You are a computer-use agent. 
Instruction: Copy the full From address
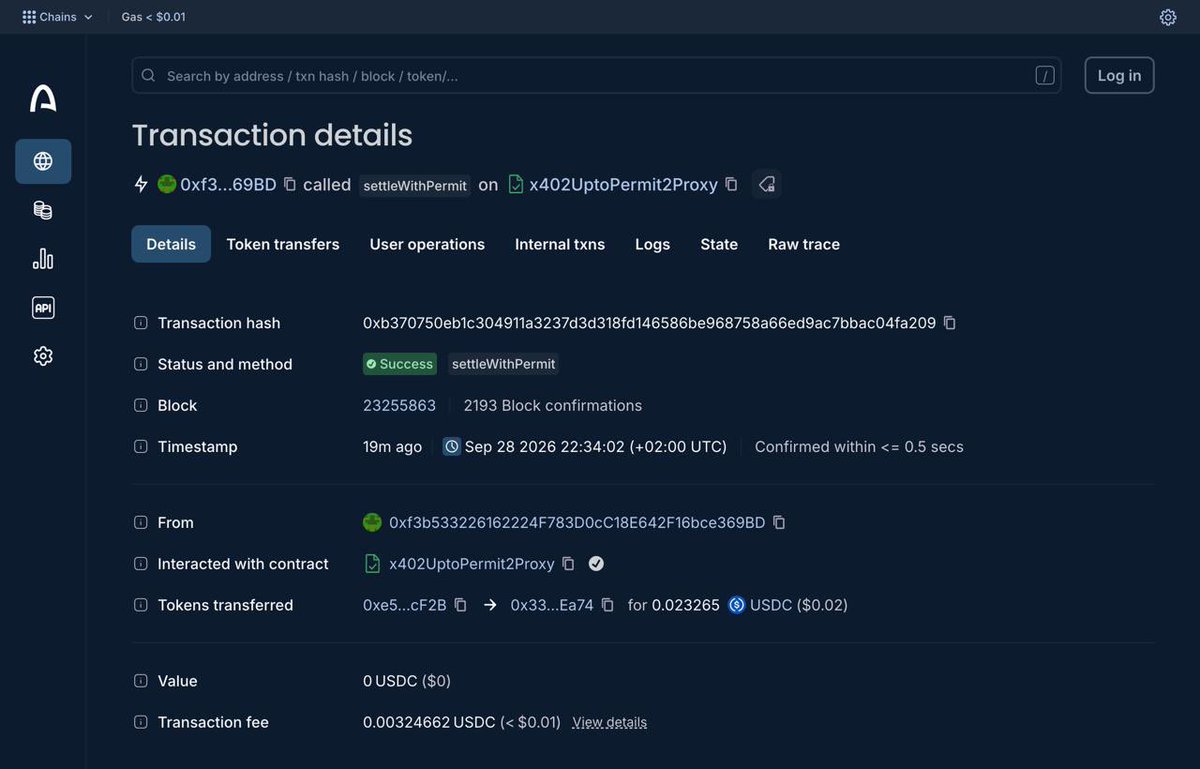coord(779,522)
